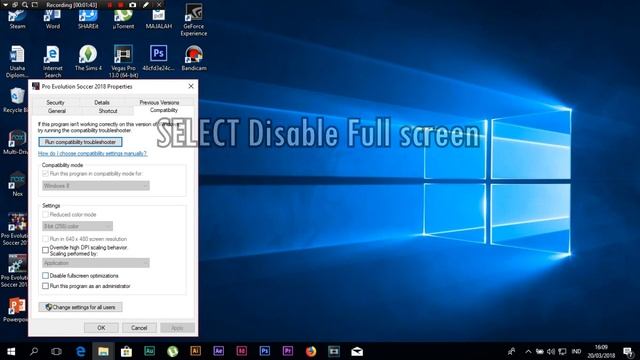The width and height of the screenshot is (640, 360).
Task: Expand the recorder bar dropdown arrow
Action: tap(5, 4)
